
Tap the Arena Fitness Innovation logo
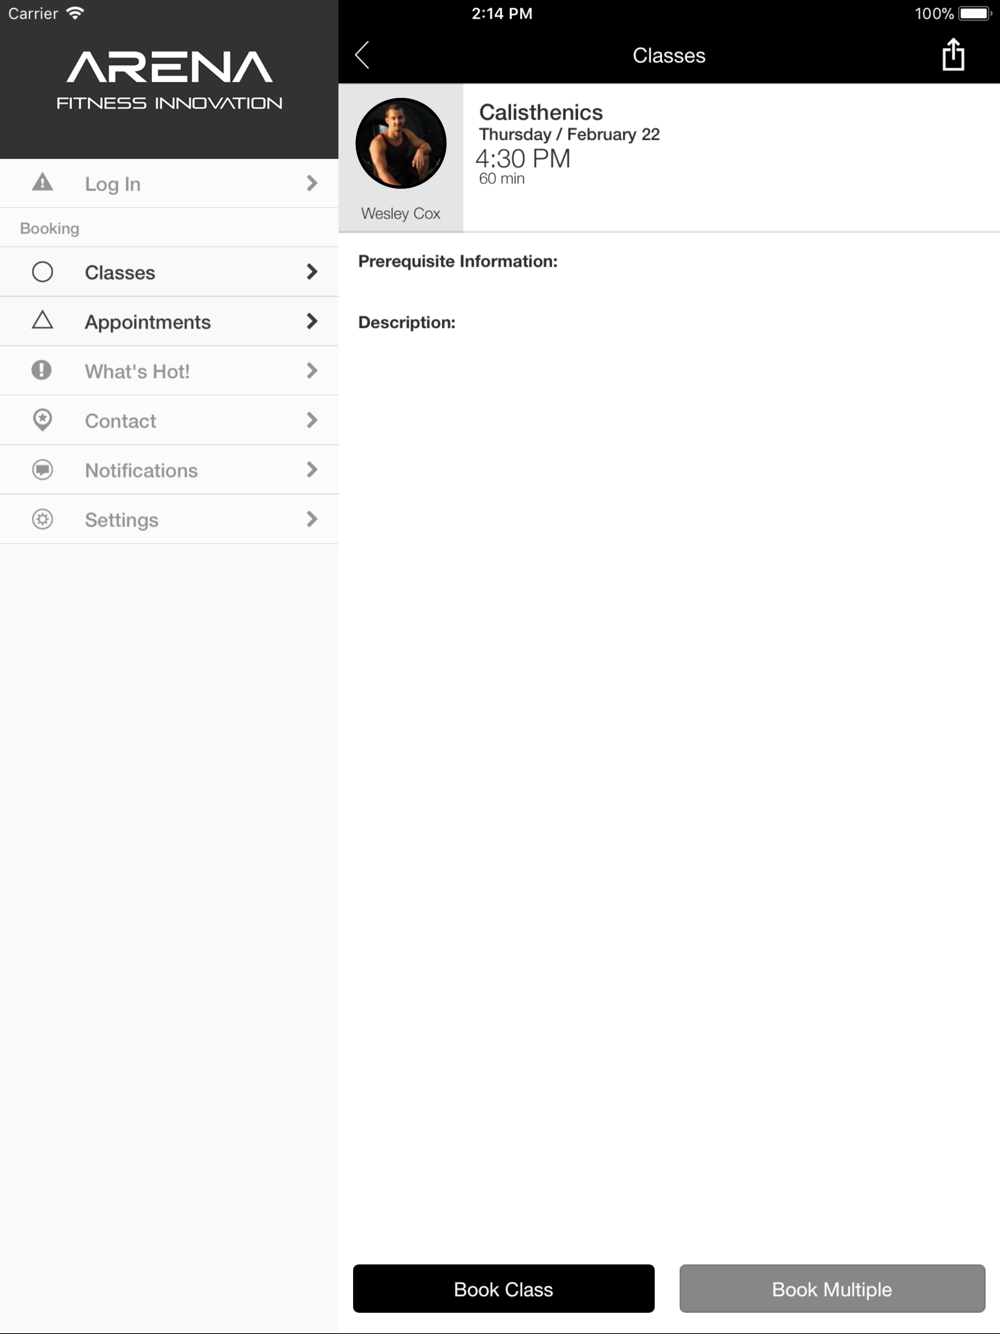tap(169, 80)
